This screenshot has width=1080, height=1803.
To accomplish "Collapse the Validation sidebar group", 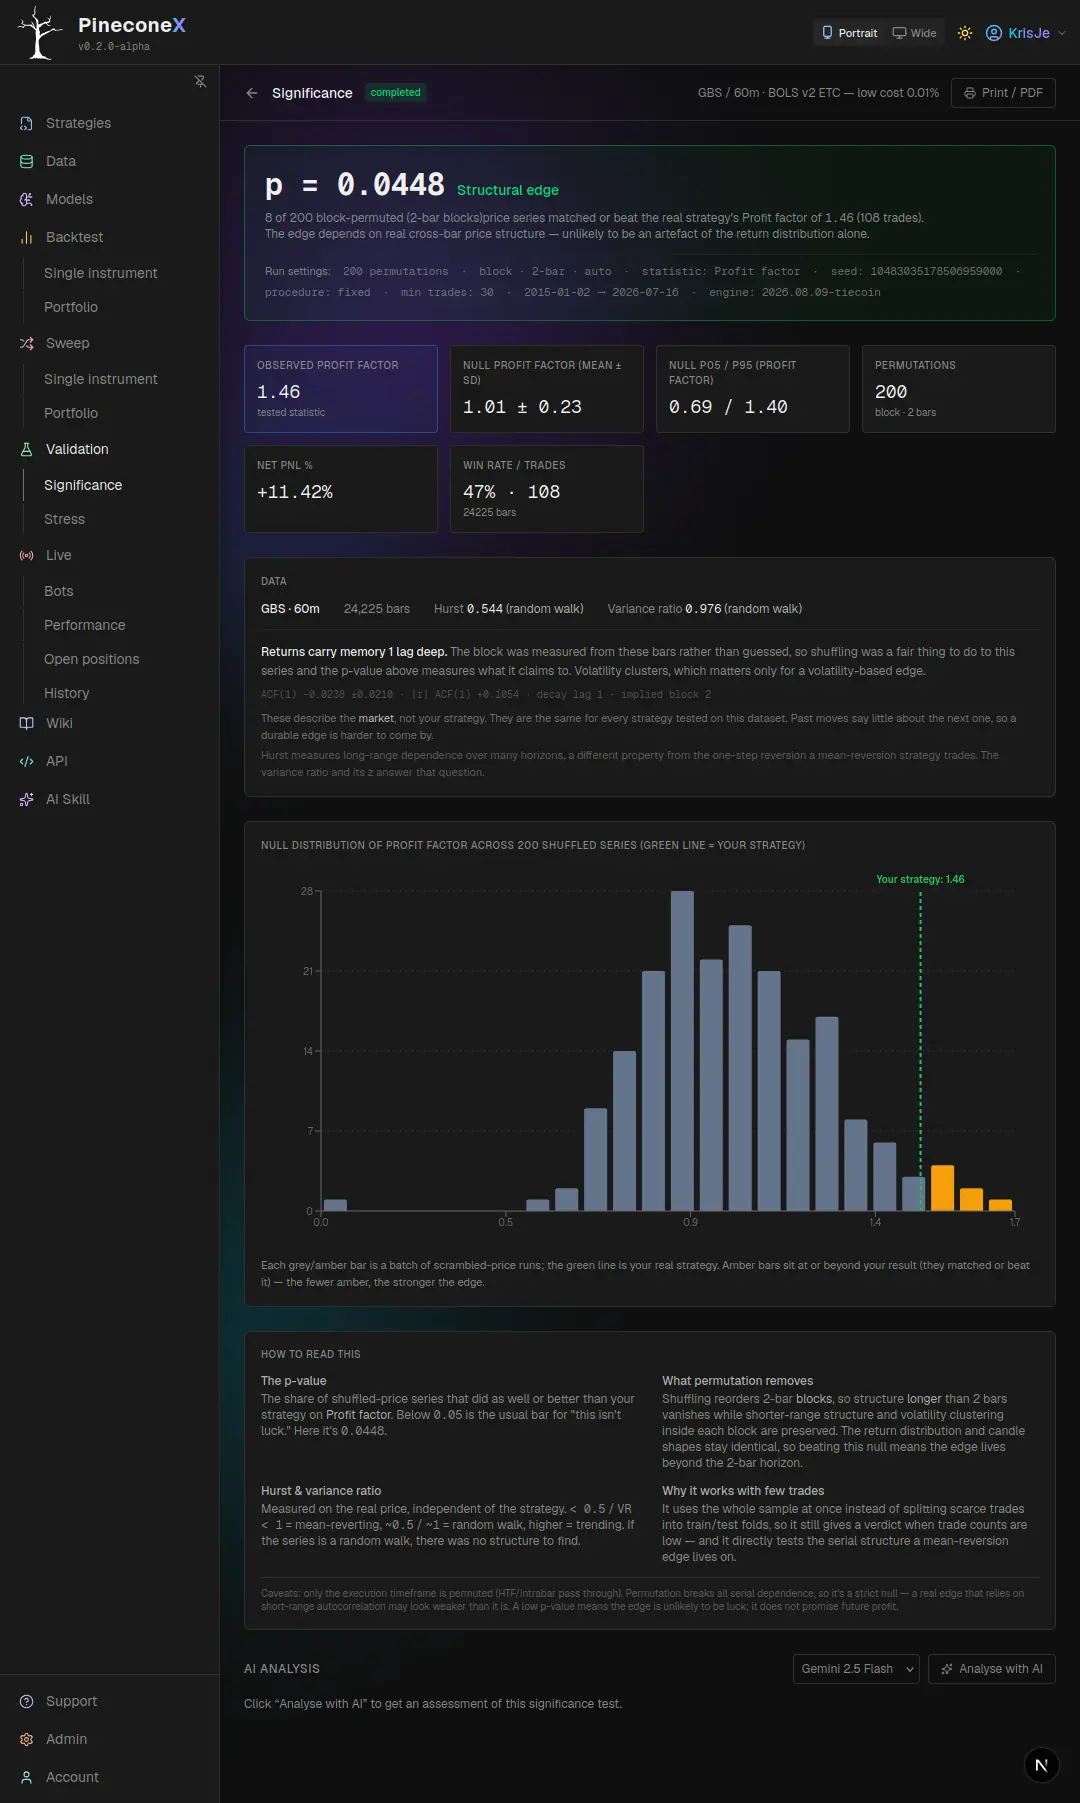I will (77, 449).
